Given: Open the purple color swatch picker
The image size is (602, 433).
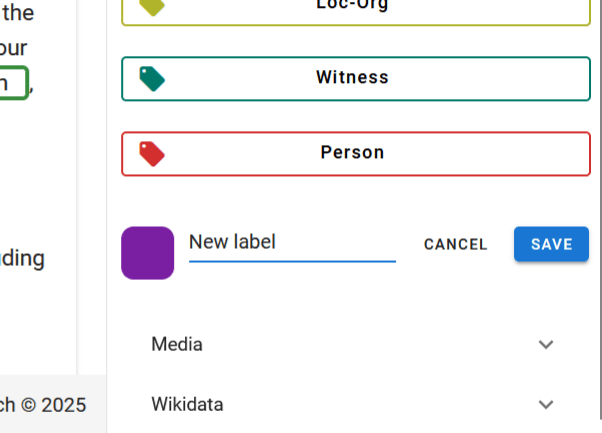Looking at the screenshot, I should click(147, 252).
